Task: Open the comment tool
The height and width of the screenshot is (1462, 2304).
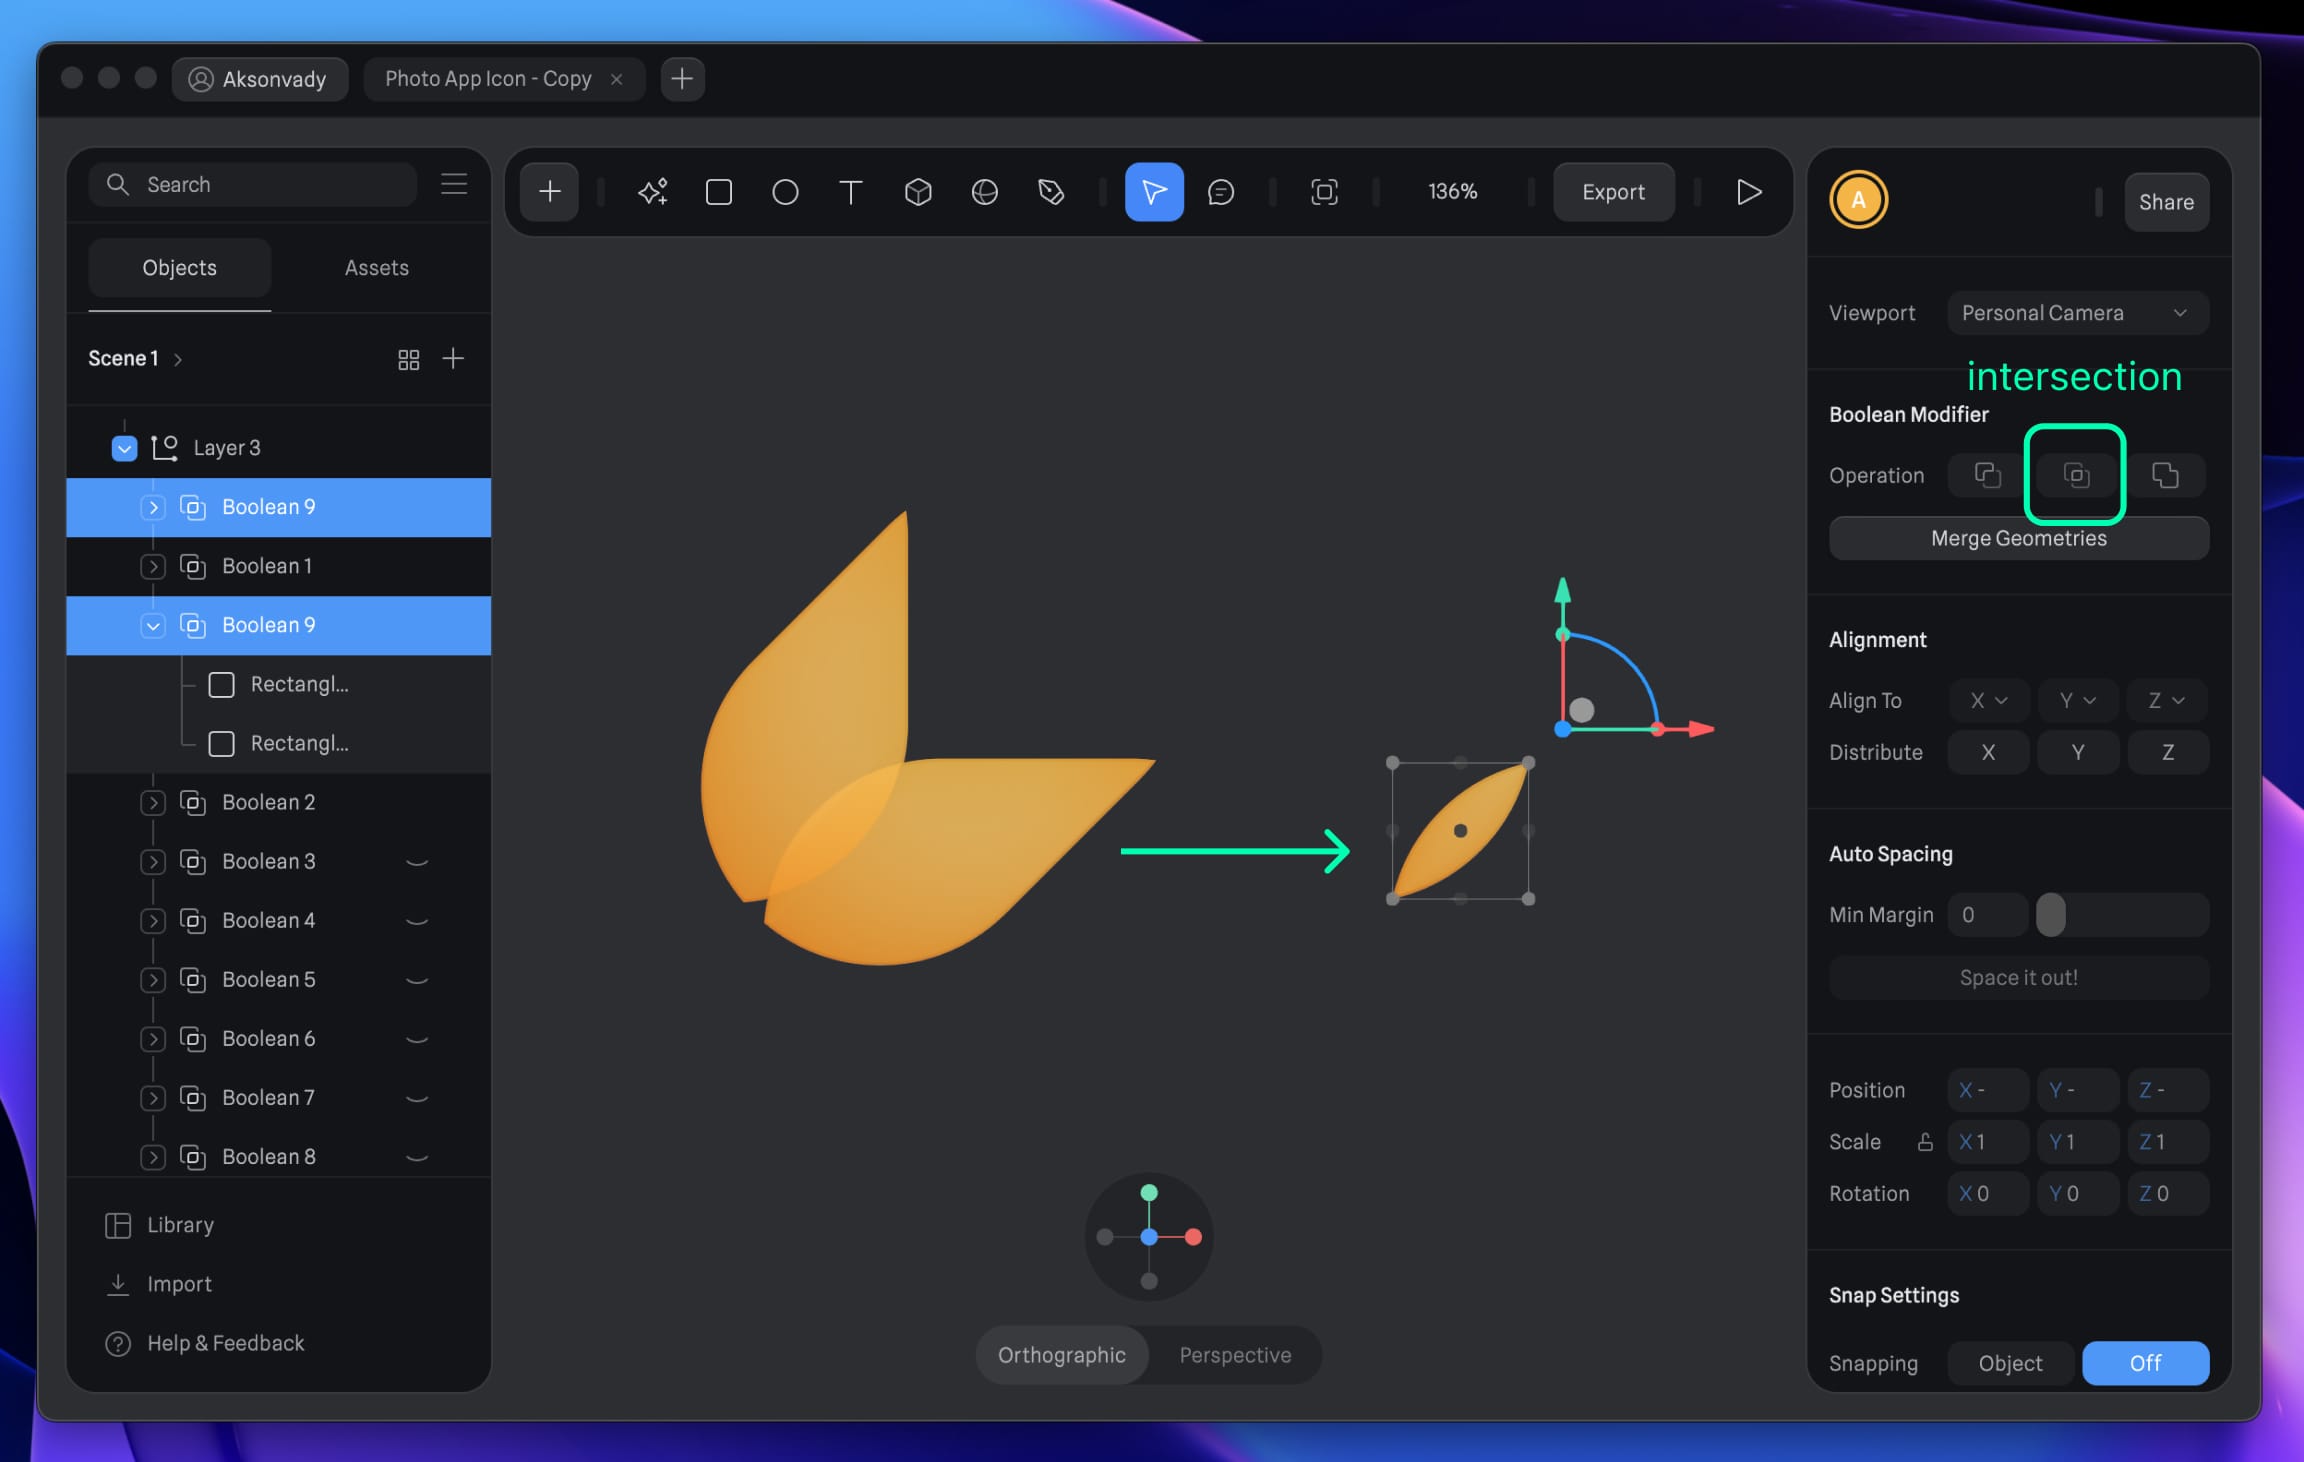Action: [x=1220, y=192]
